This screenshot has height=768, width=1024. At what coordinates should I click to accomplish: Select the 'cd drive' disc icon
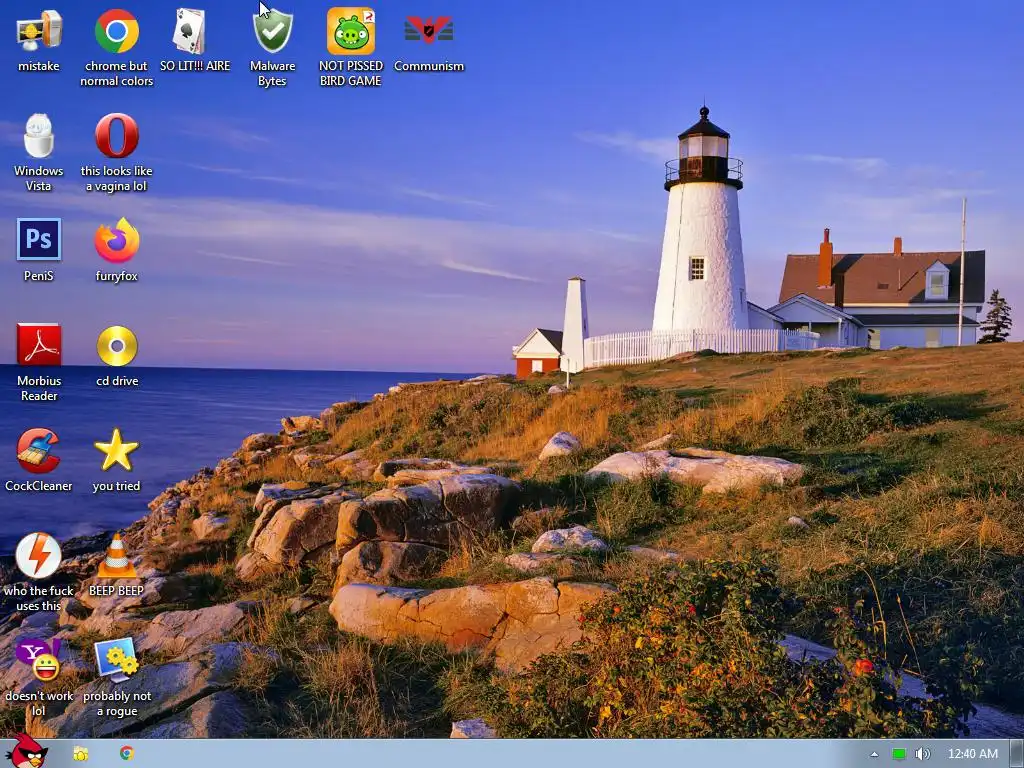pyautogui.click(x=117, y=345)
